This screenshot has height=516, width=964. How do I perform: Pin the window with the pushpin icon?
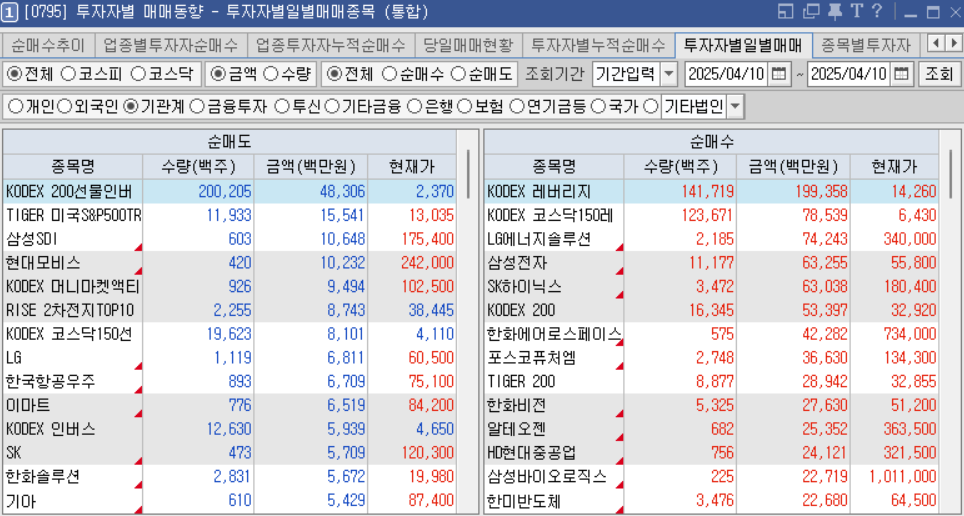click(835, 11)
